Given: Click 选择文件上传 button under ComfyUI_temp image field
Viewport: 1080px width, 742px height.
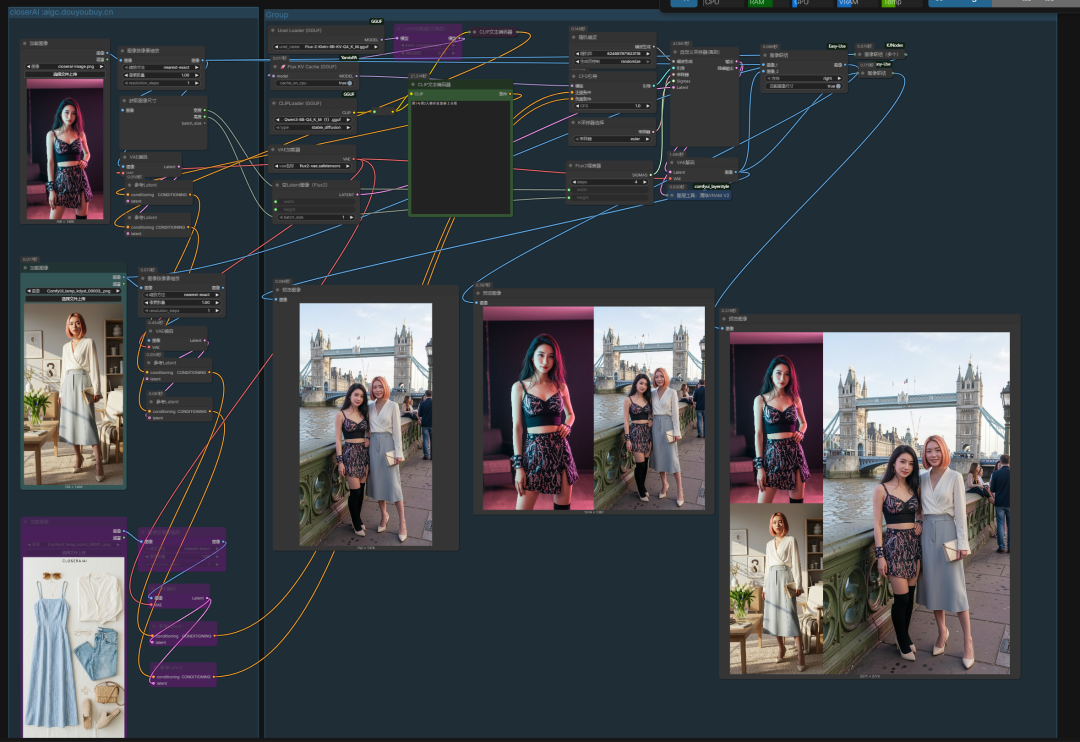Looking at the screenshot, I should pos(74,298).
